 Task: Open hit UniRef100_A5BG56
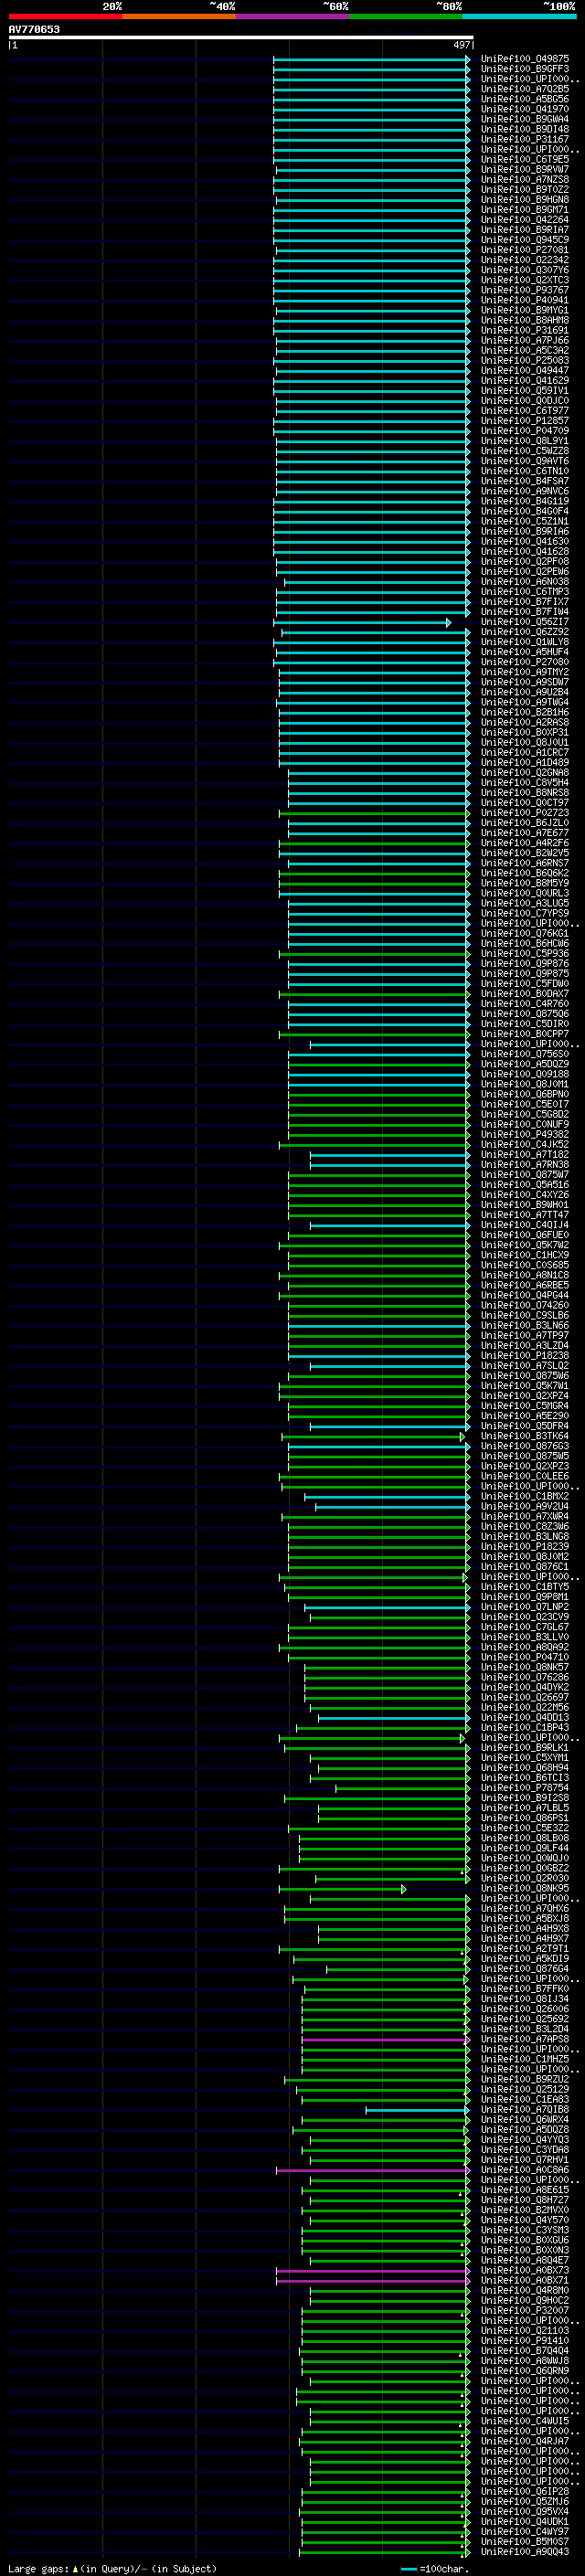pos(525,99)
